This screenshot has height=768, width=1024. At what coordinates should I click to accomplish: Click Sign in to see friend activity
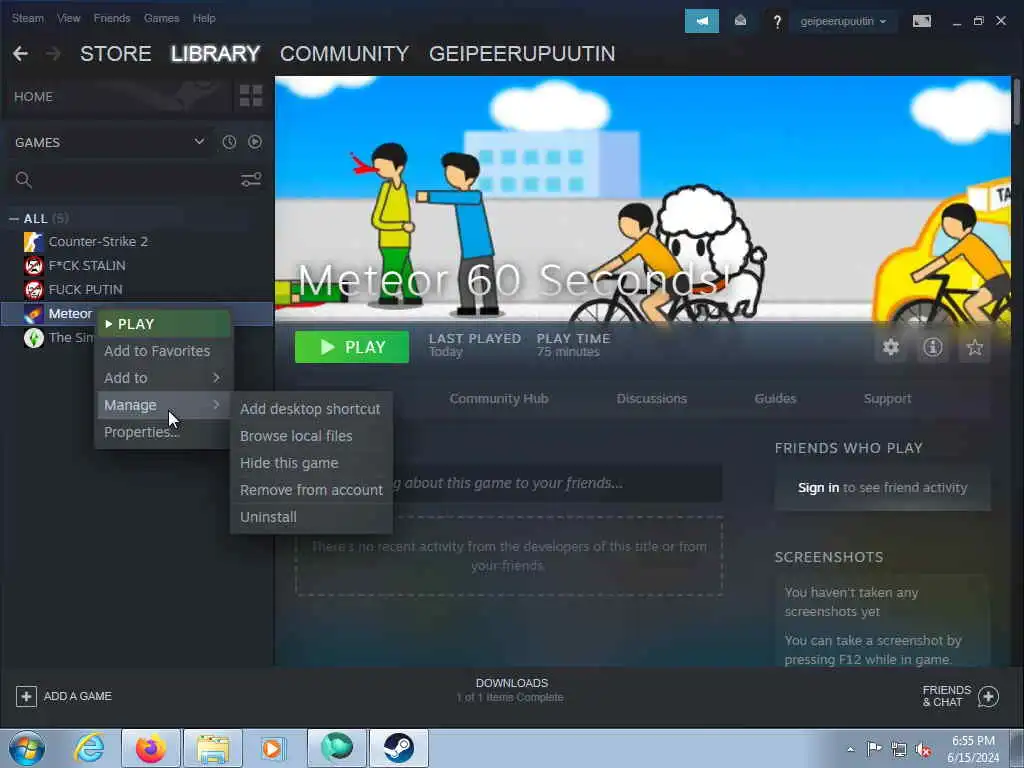818,488
